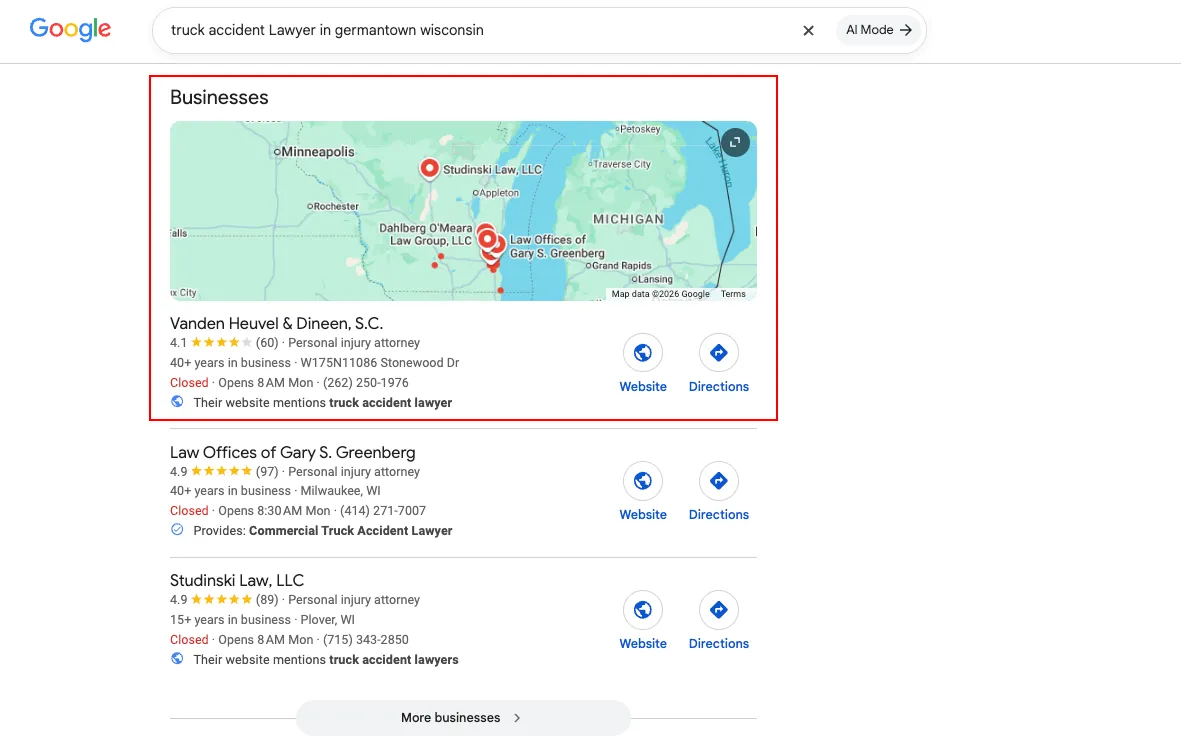This screenshot has height=742, width=1181.
Task: Click the 4.1 star rating with 60 reviews
Action: coord(224,343)
